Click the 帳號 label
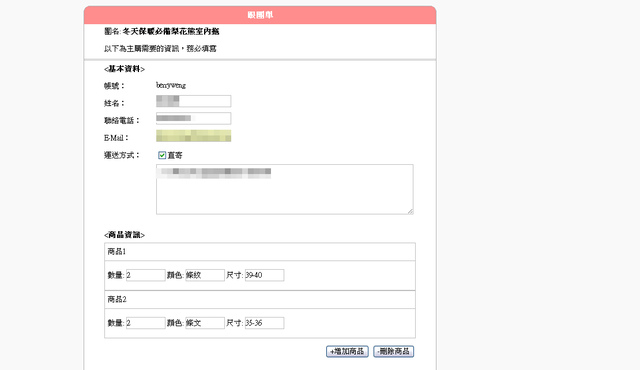This screenshot has width=640, height=370. pos(114,86)
